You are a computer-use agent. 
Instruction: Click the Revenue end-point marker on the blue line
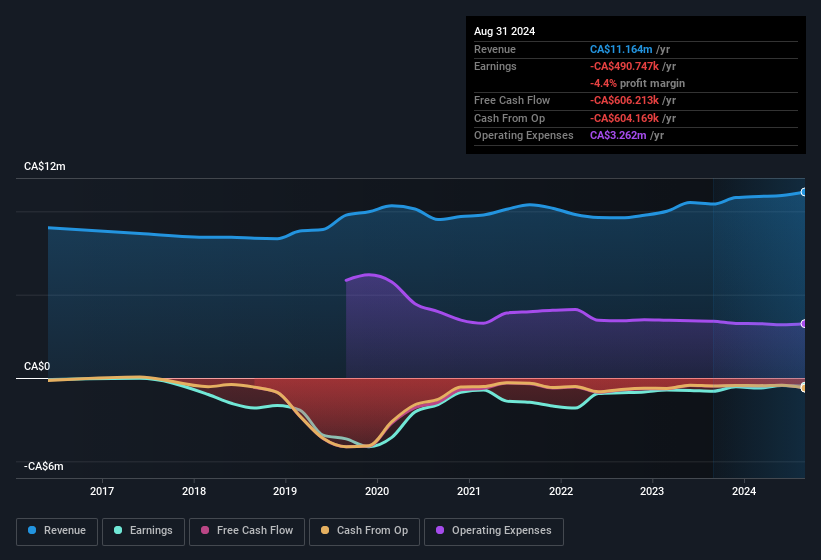(x=804, y=192)
